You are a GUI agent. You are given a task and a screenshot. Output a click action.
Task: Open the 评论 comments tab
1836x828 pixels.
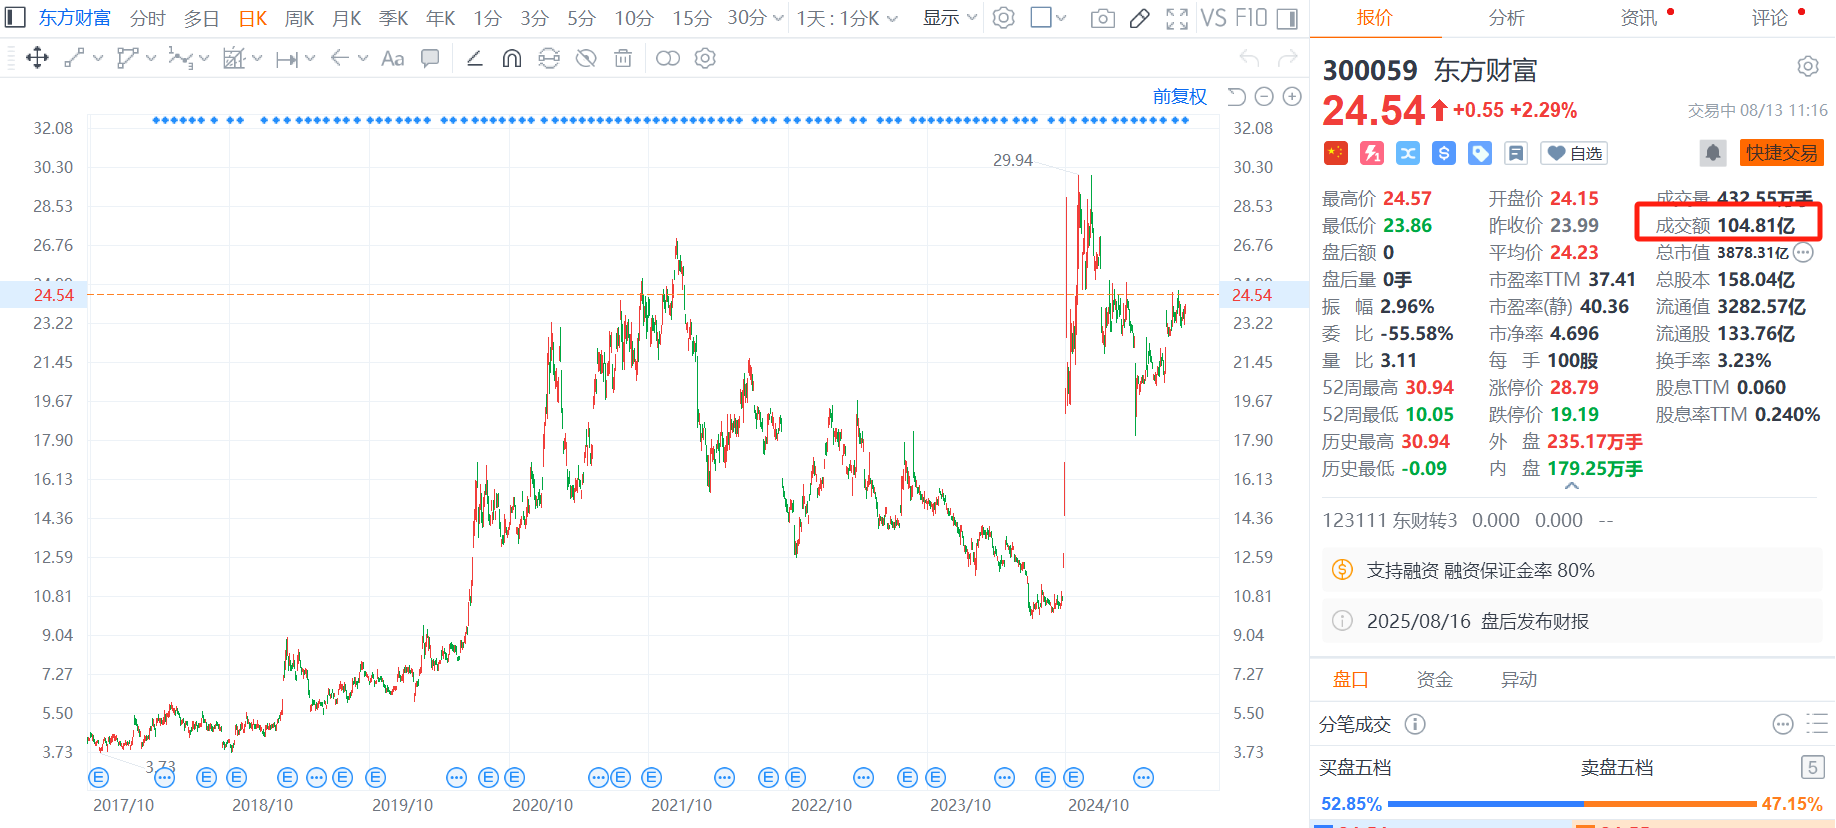pos(1770,18)
